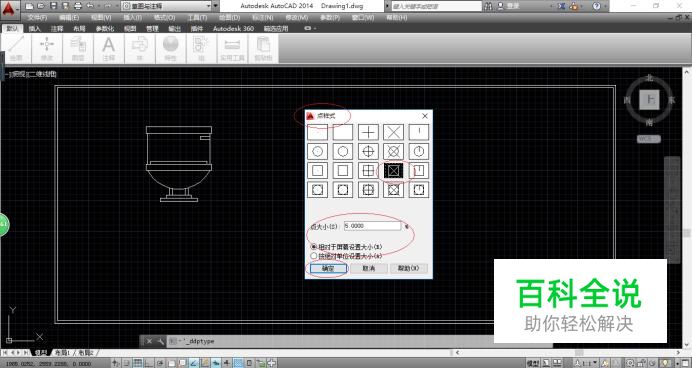
Task: Click the 上 face of the ViewCube
Action: (x=649, y=100)
